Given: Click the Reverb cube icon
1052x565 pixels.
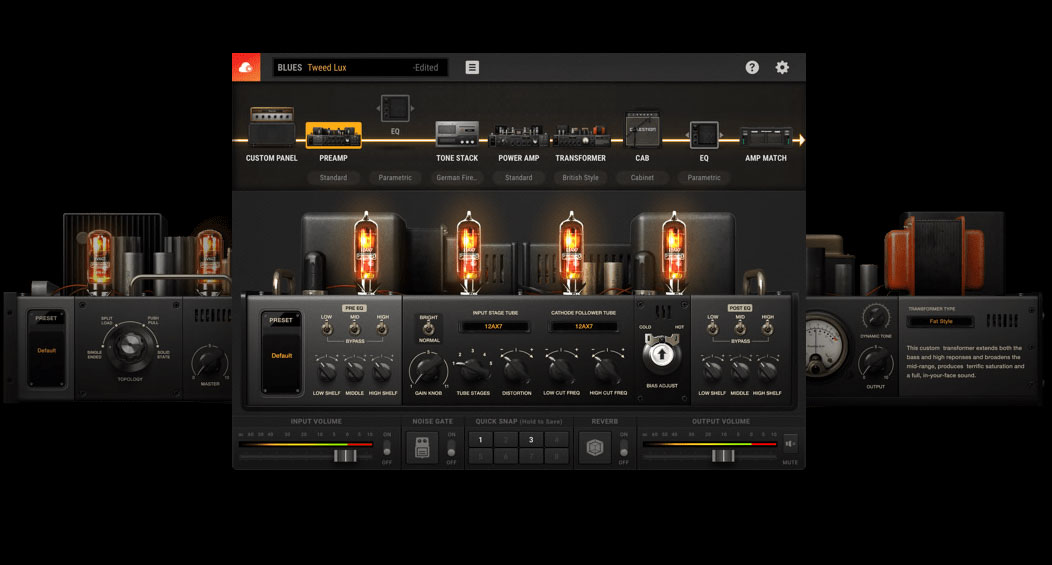Looking at the screenshot, I should [x=595, y=448].
